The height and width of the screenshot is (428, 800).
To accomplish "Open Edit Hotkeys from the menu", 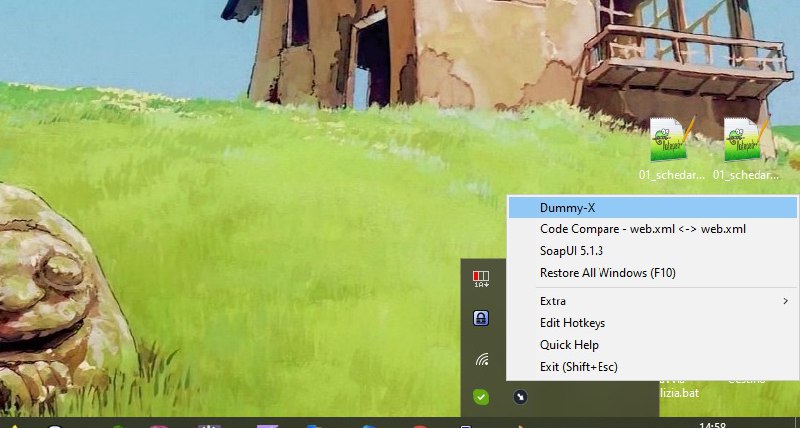I will point(653,323).
